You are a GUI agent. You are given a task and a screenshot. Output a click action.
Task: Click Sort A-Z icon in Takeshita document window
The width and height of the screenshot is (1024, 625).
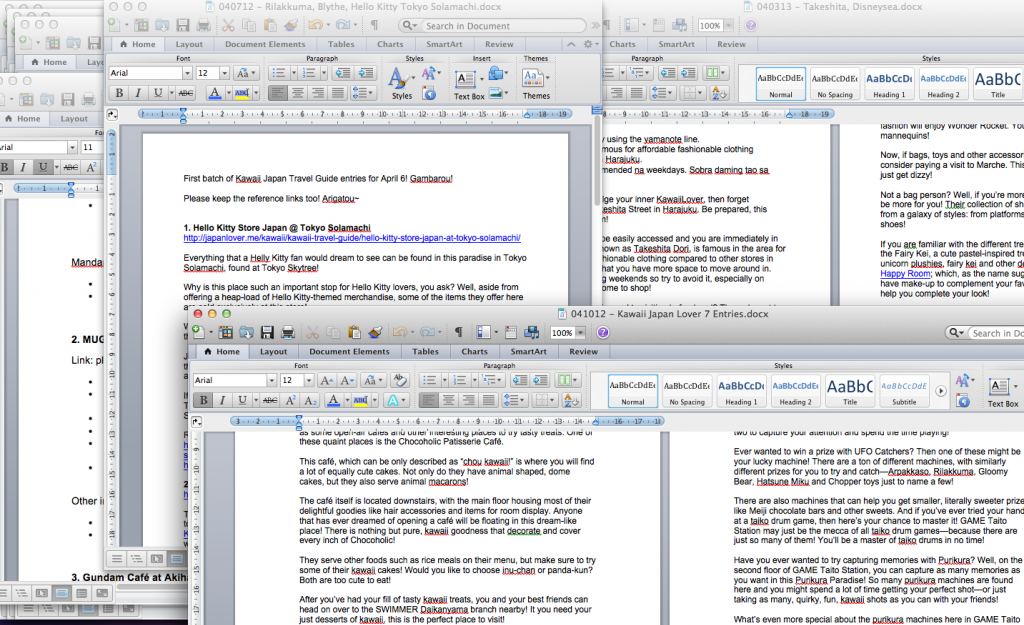point(718,93)
